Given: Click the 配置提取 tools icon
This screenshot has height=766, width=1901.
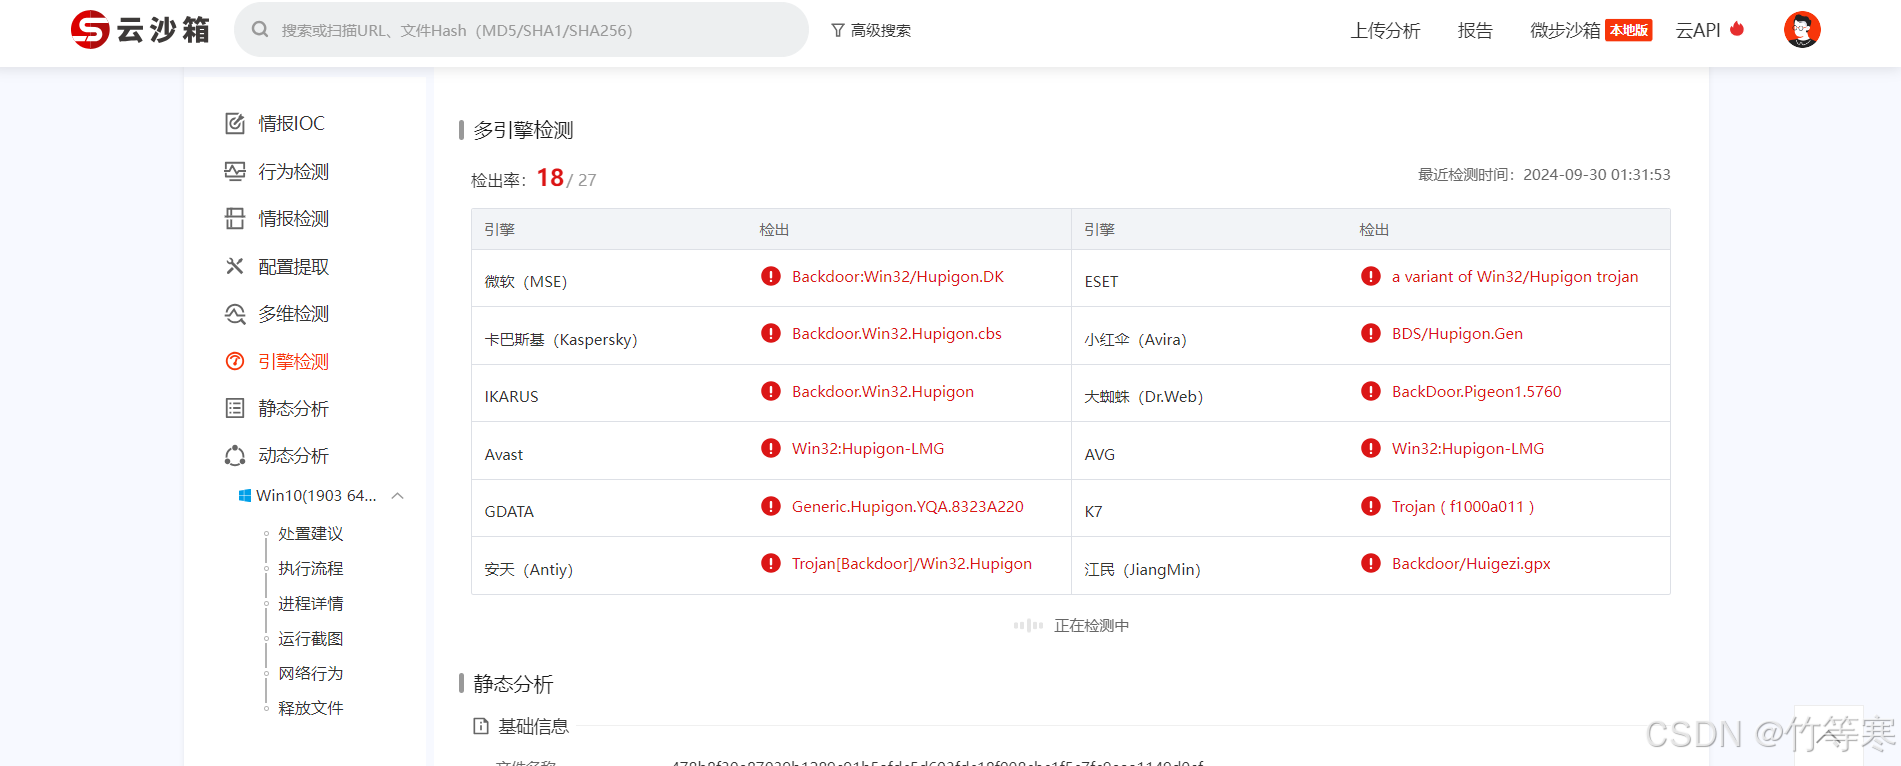Looking at the screenshot, I should pyautogui.click(x=235, y=266).
